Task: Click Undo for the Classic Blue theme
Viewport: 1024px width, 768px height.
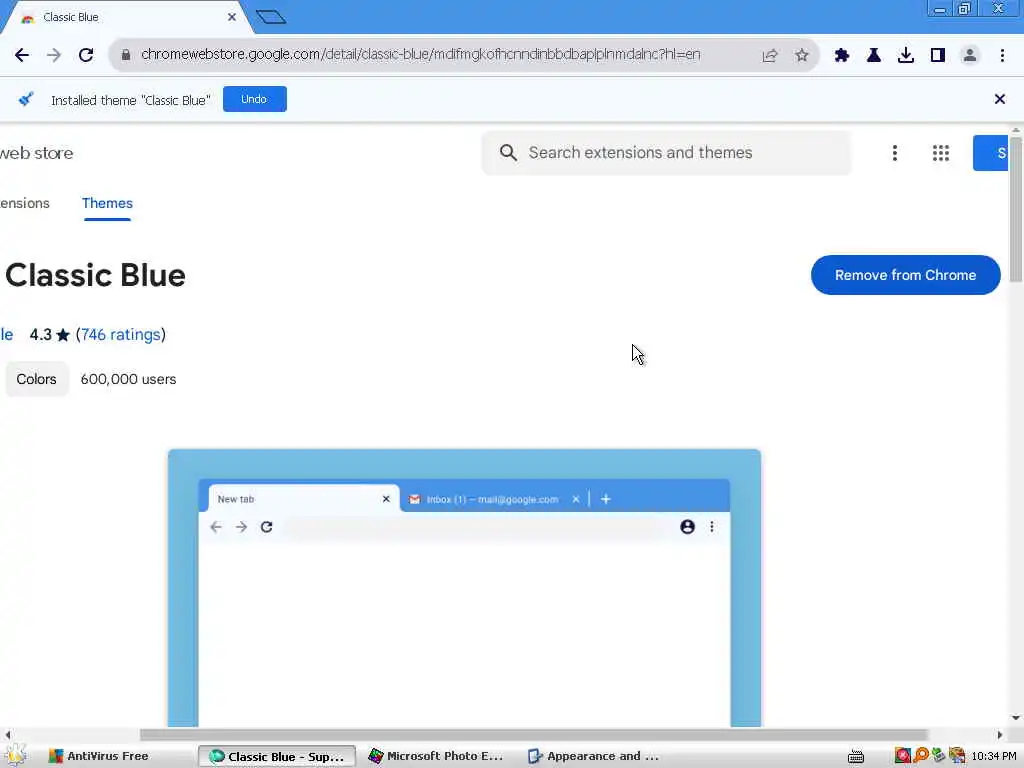Action: pyautogui.click(x=255, y=99)
